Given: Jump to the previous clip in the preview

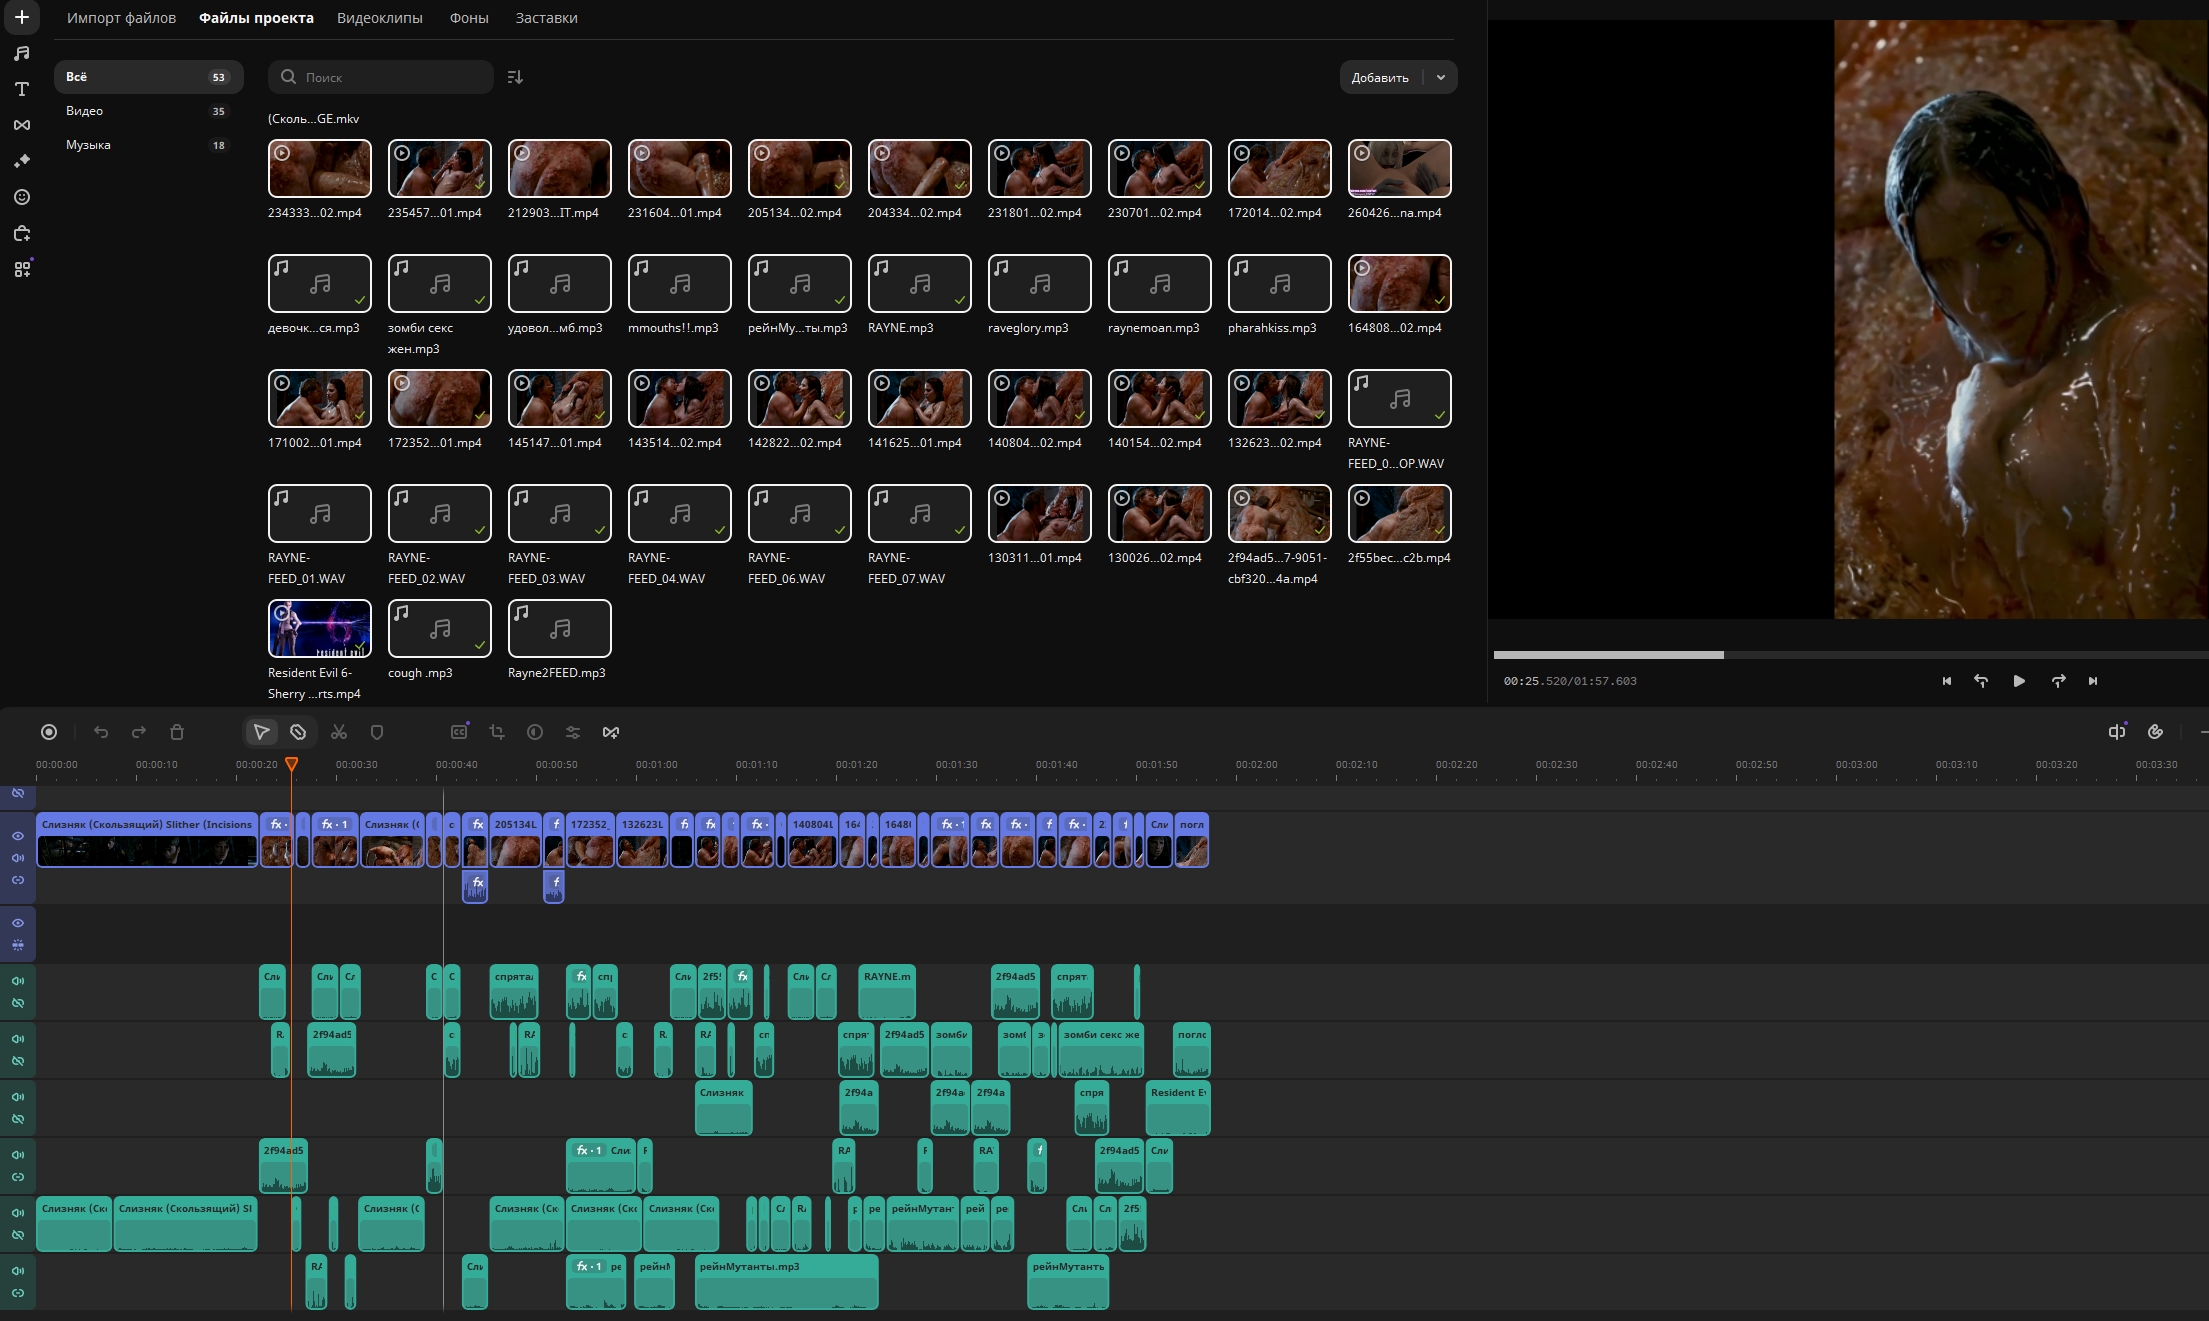Looking at the screenshot, I should tap(1946, 681).
